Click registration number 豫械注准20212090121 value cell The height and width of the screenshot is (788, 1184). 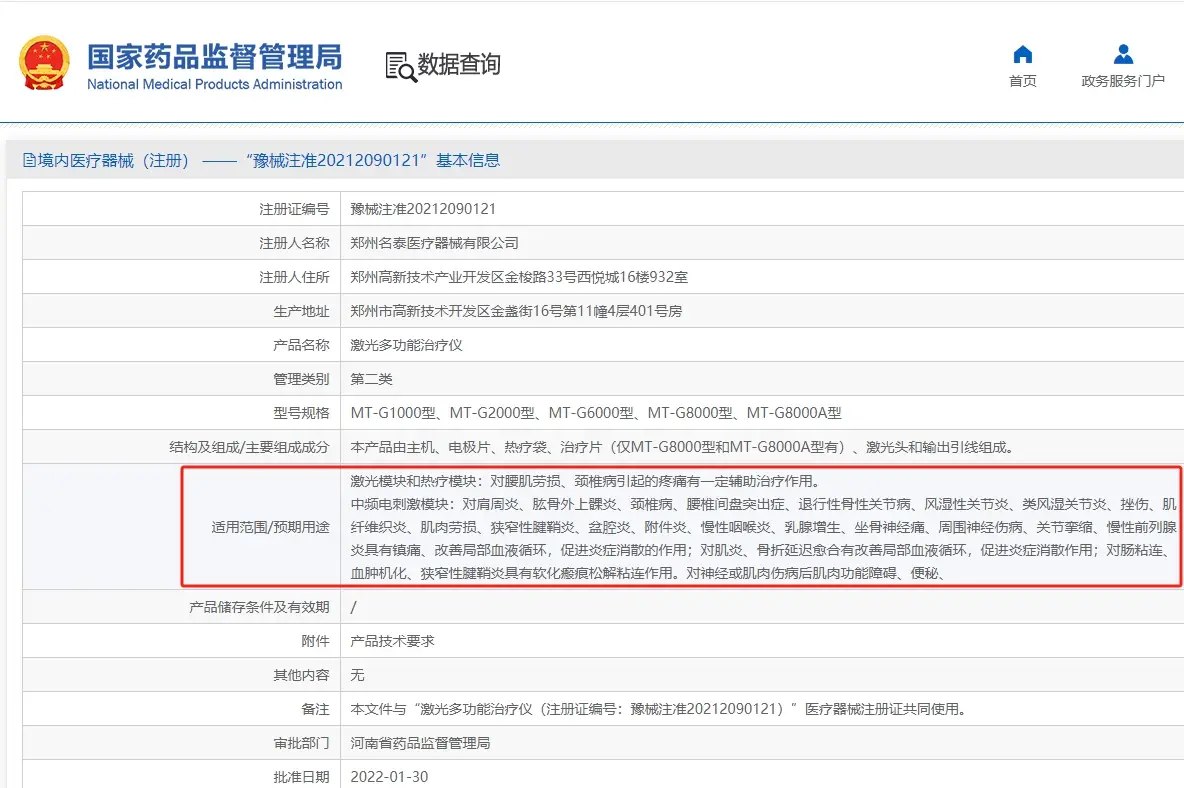point(423,209)
